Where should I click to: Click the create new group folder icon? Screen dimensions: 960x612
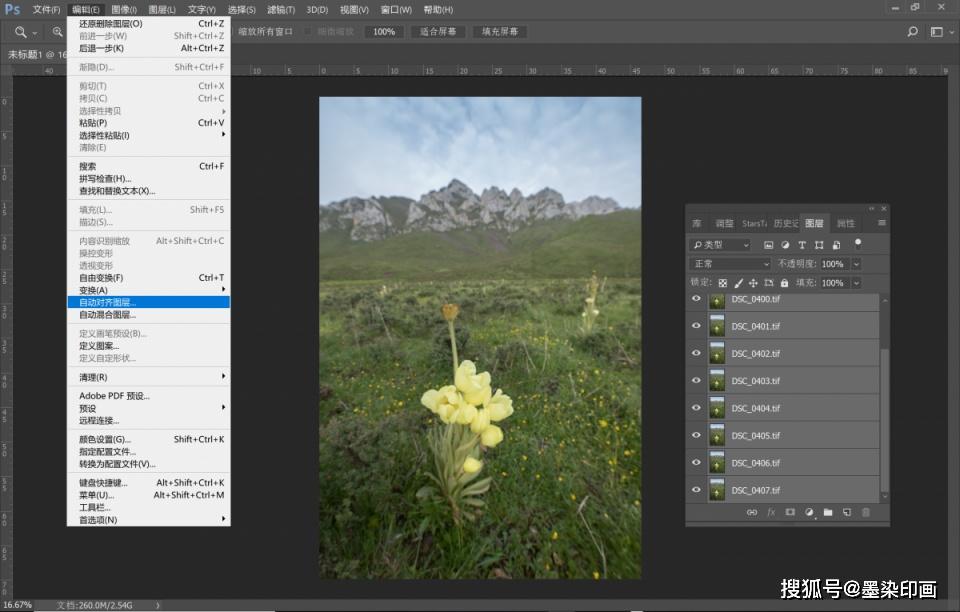(828, 512)
